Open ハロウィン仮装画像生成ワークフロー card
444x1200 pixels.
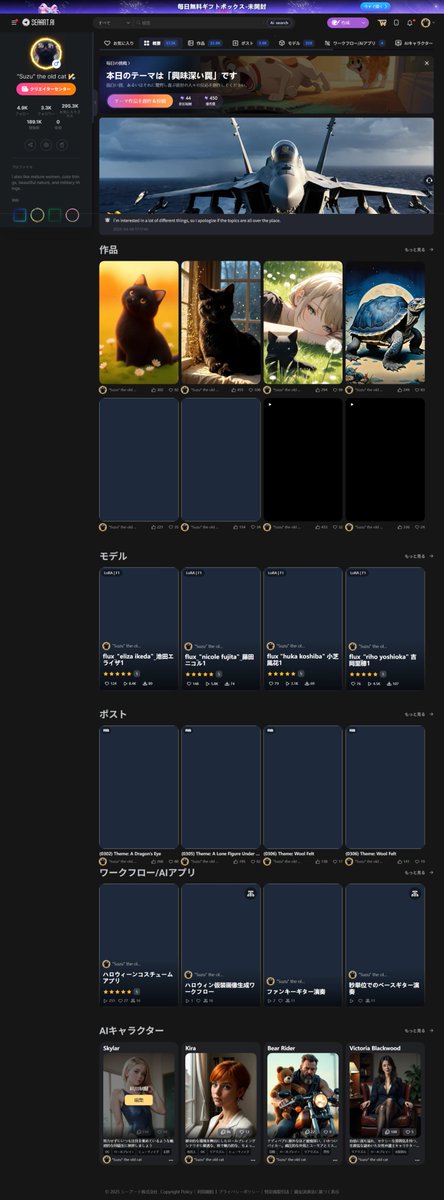221,945
